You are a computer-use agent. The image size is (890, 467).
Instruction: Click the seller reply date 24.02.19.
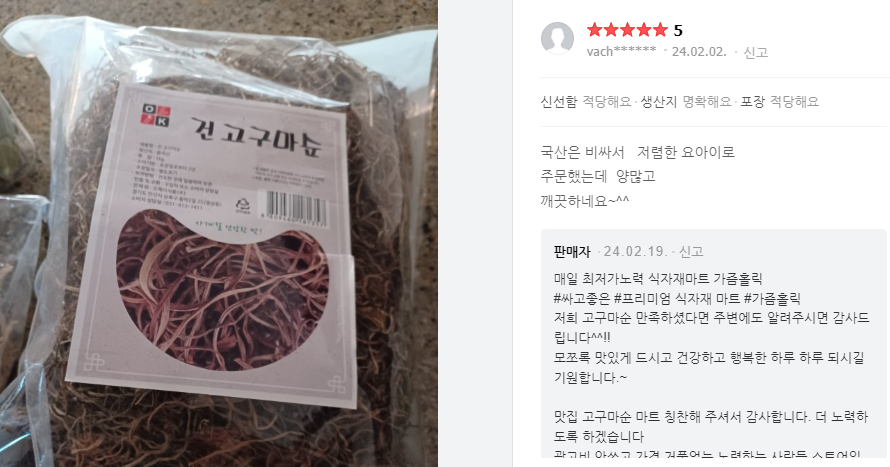tap(628, 251)
